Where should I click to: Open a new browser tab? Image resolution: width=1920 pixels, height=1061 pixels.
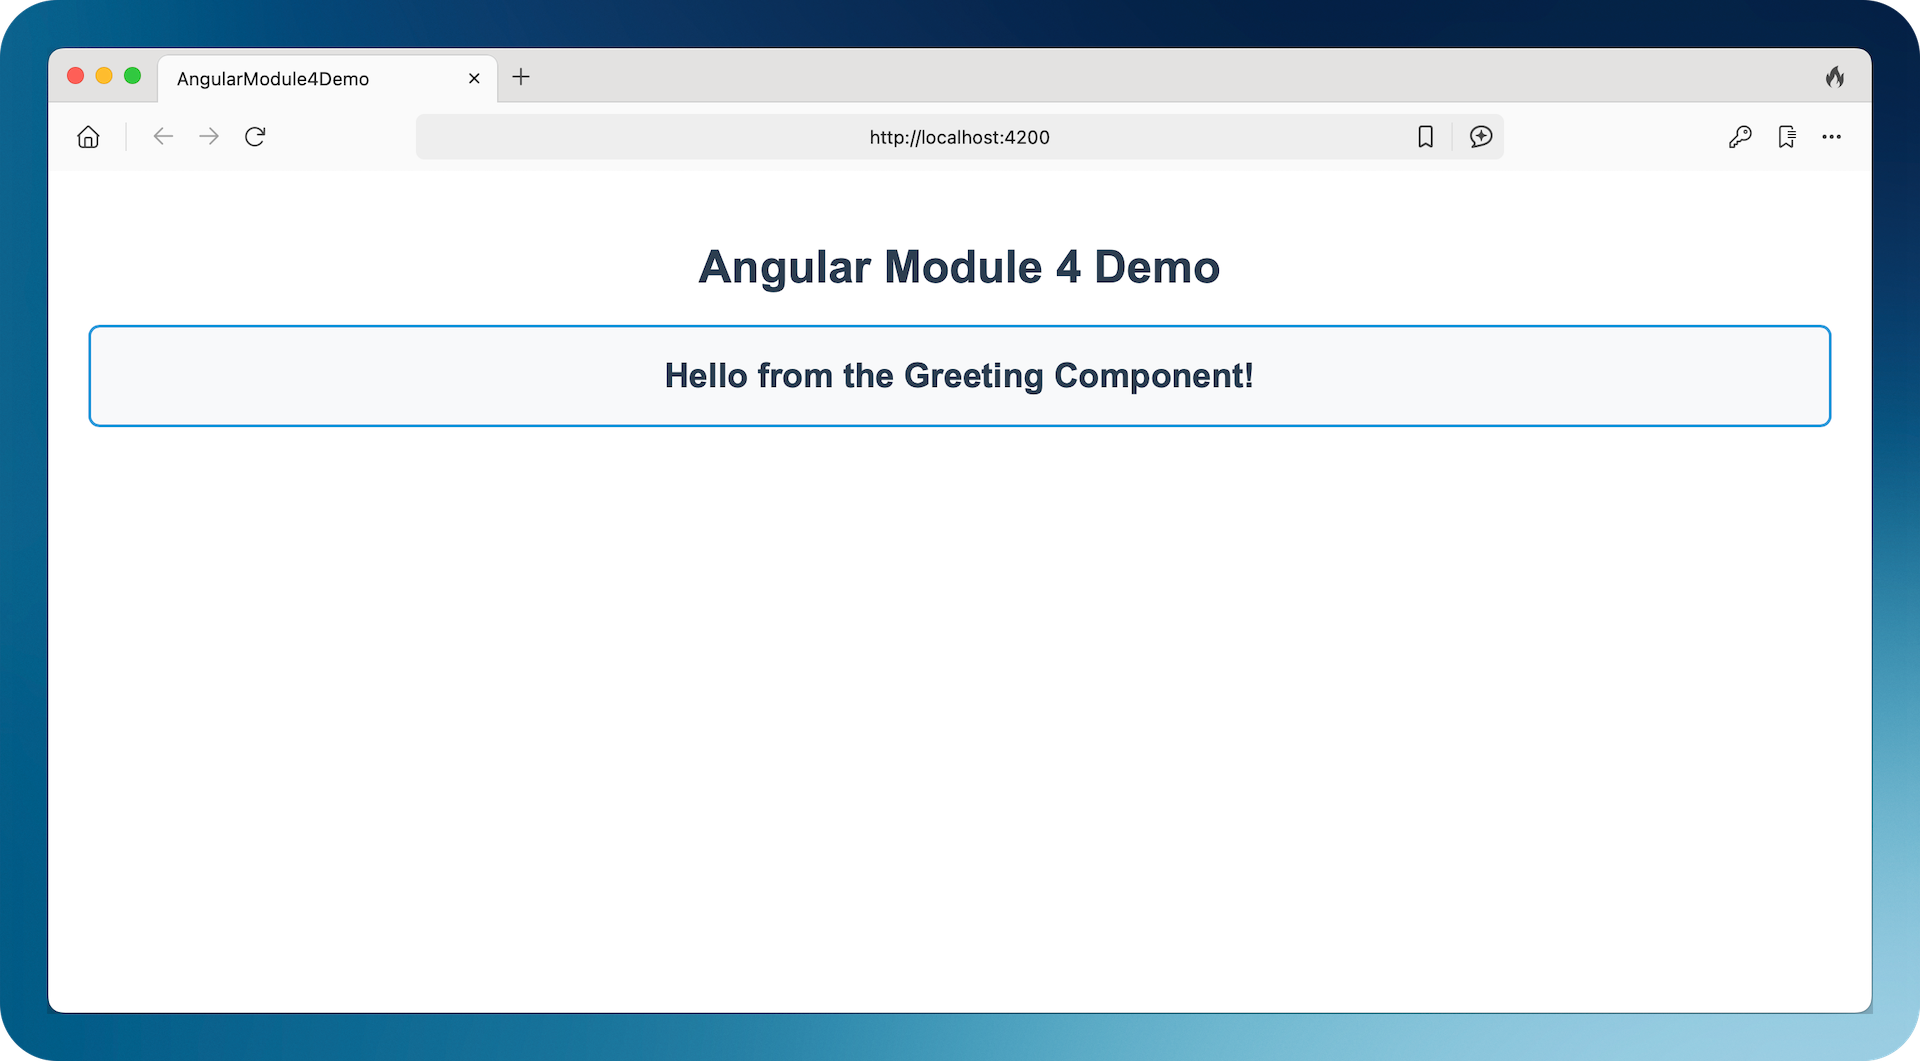(520, 77)
